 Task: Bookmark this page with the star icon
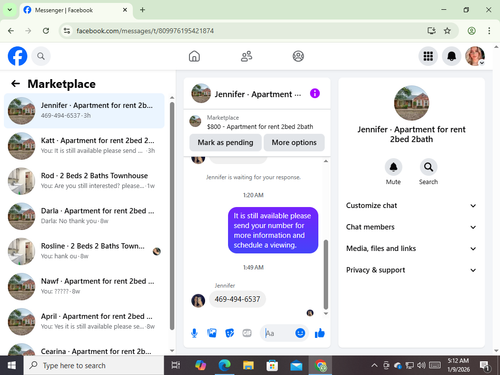click(x=447, y=31)
